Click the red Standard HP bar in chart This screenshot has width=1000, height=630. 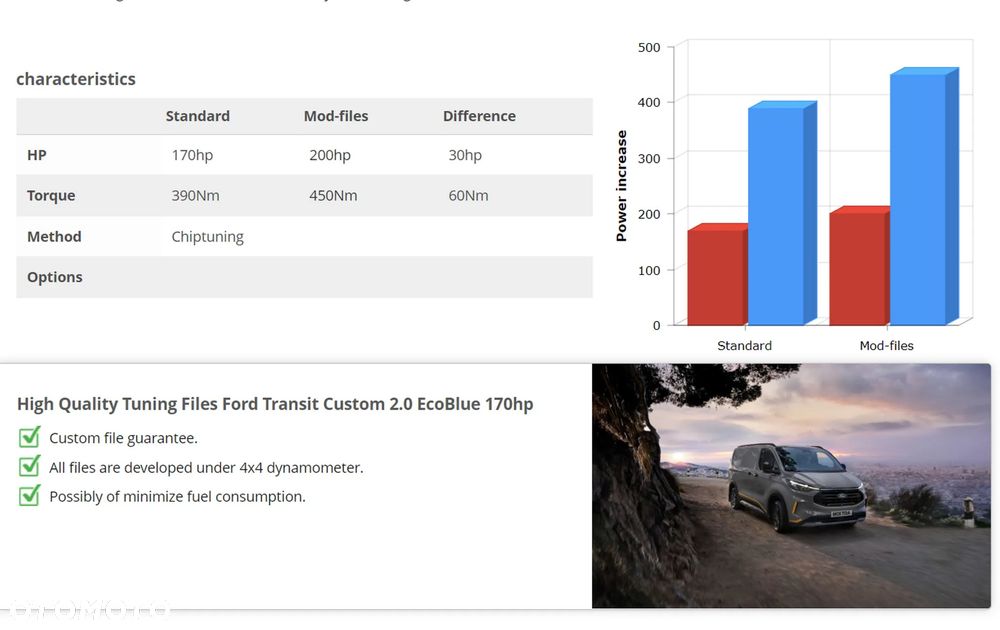tap(716, 275)
